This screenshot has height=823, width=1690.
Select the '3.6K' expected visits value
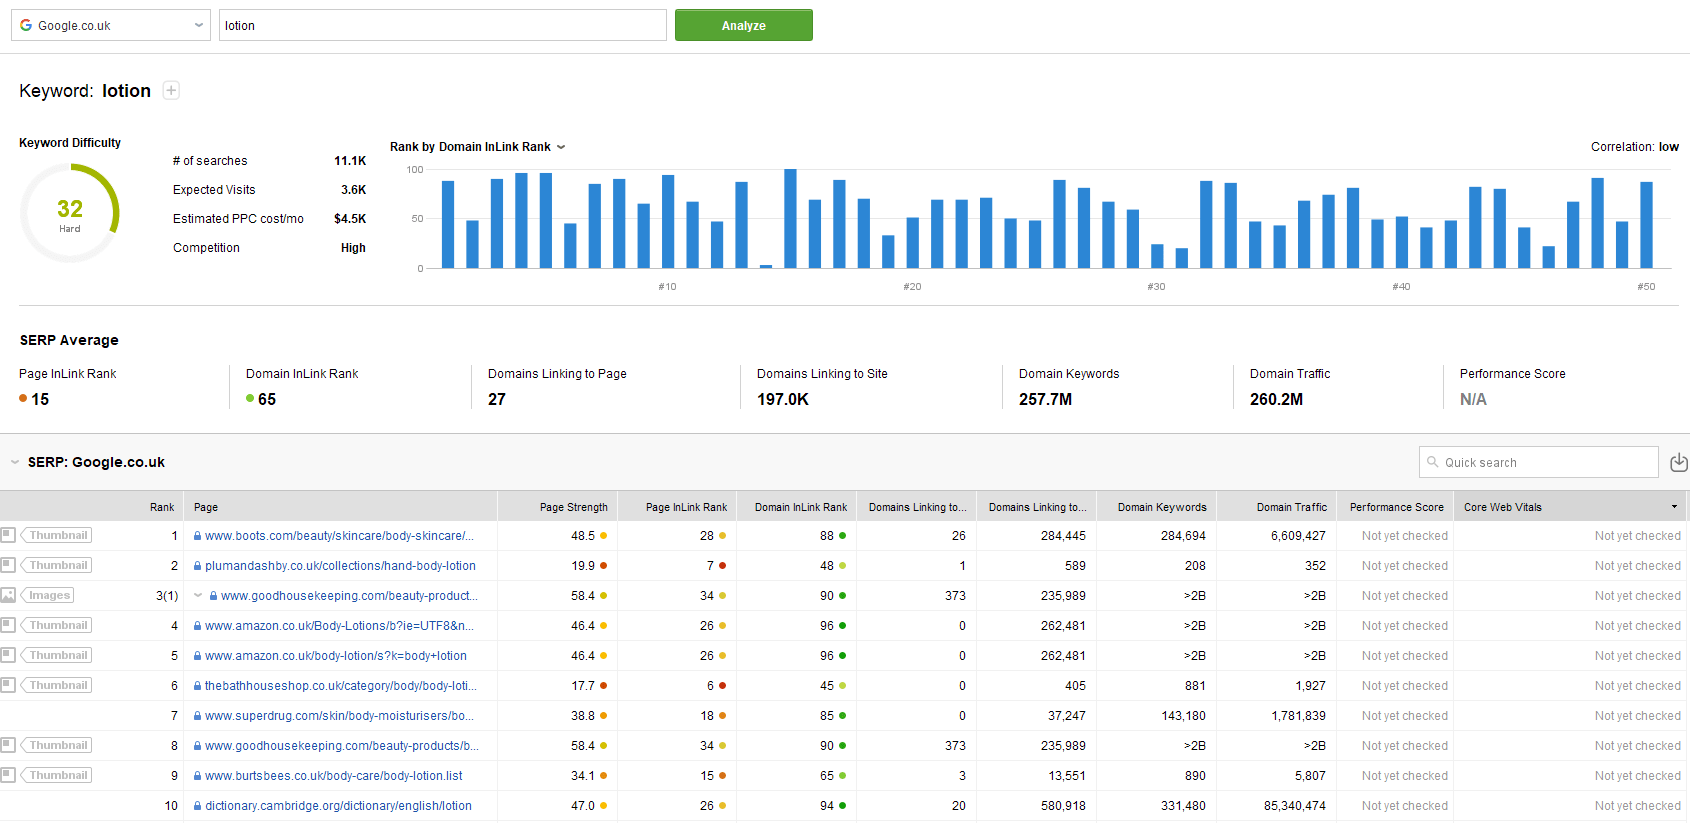pos(353,190)
